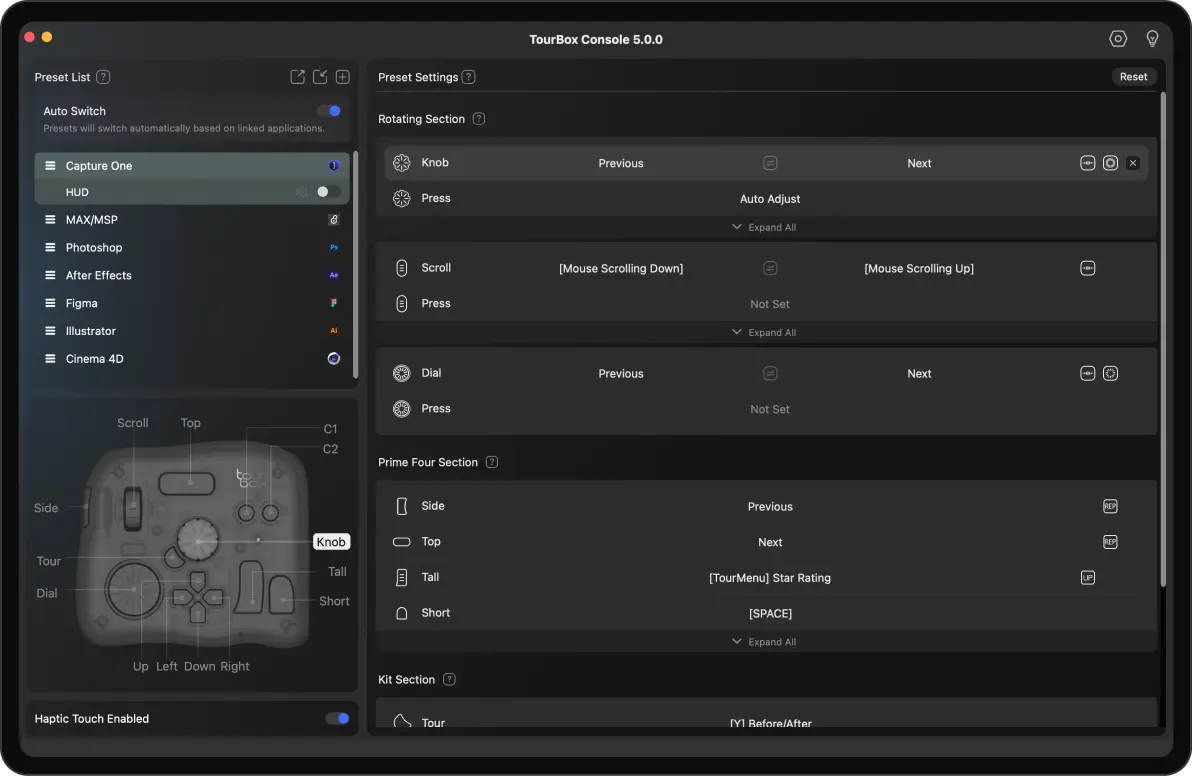Open the export preset icon above Preset List

pos(297,76)
